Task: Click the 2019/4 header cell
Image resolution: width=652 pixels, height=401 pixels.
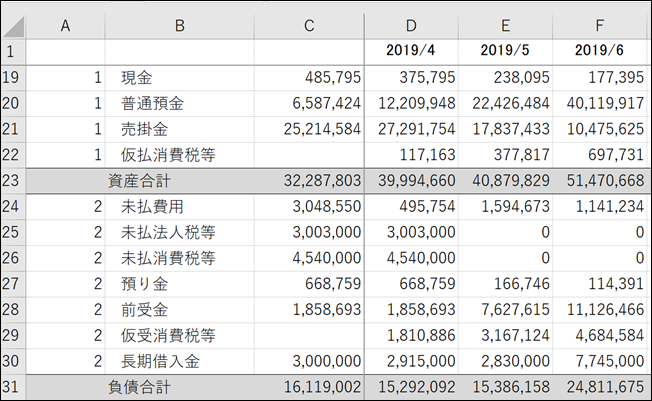Action: (x=411, y=51)
